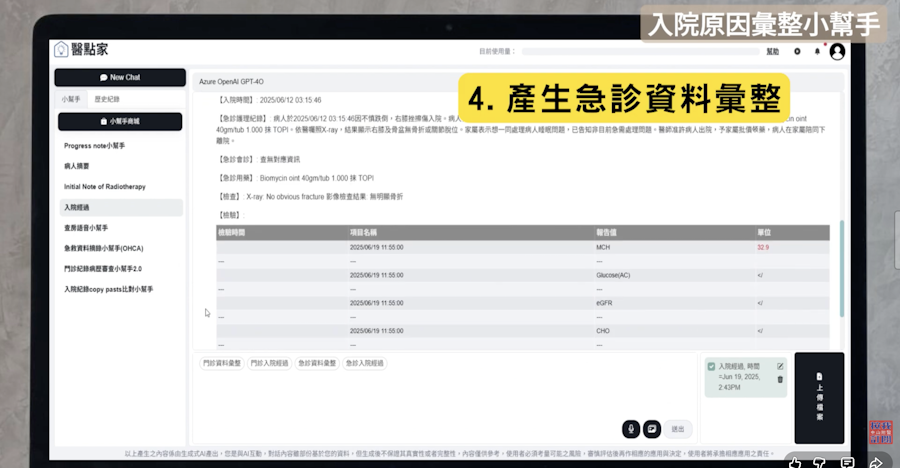Viewport: 900px width, 468px height.
Task: Click the edit icon on 入院經過 card
Action: (780, 367)
